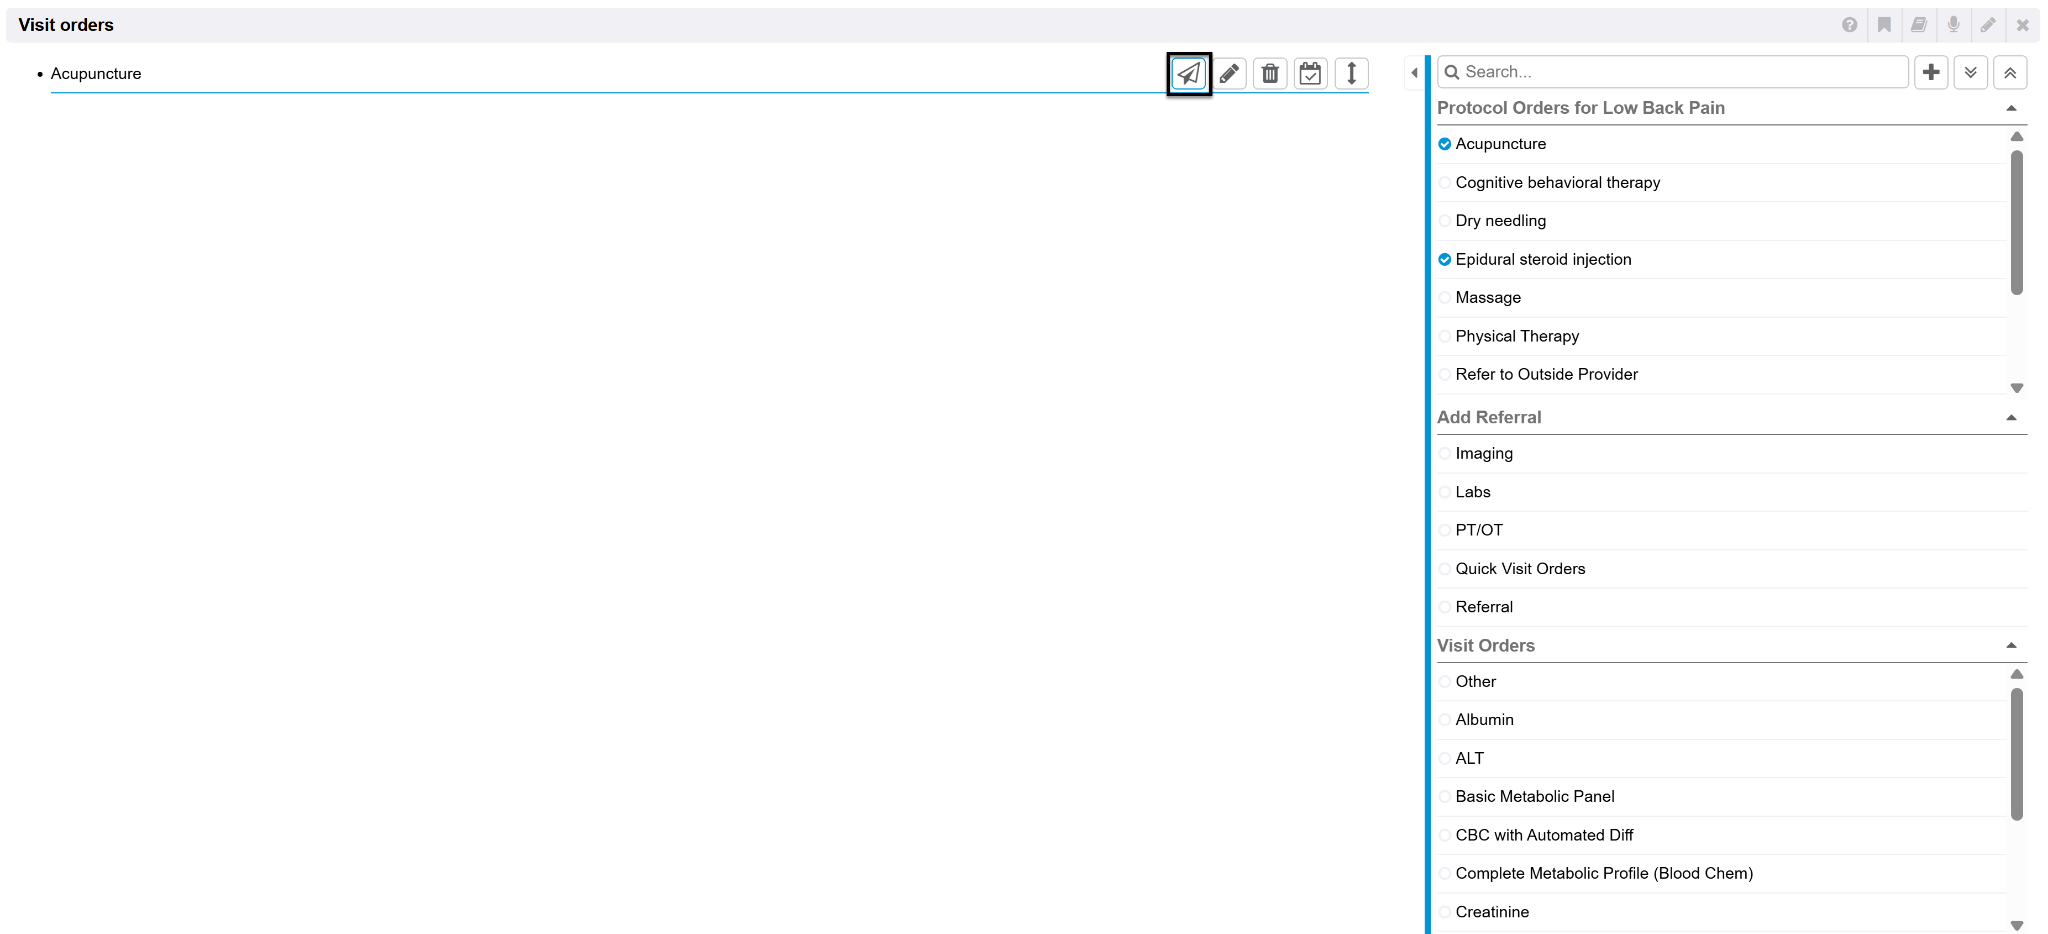This screenshot has width=2048, height=934.
Task: Expand all sections with double down chevron
Action: coord(1970,72)
